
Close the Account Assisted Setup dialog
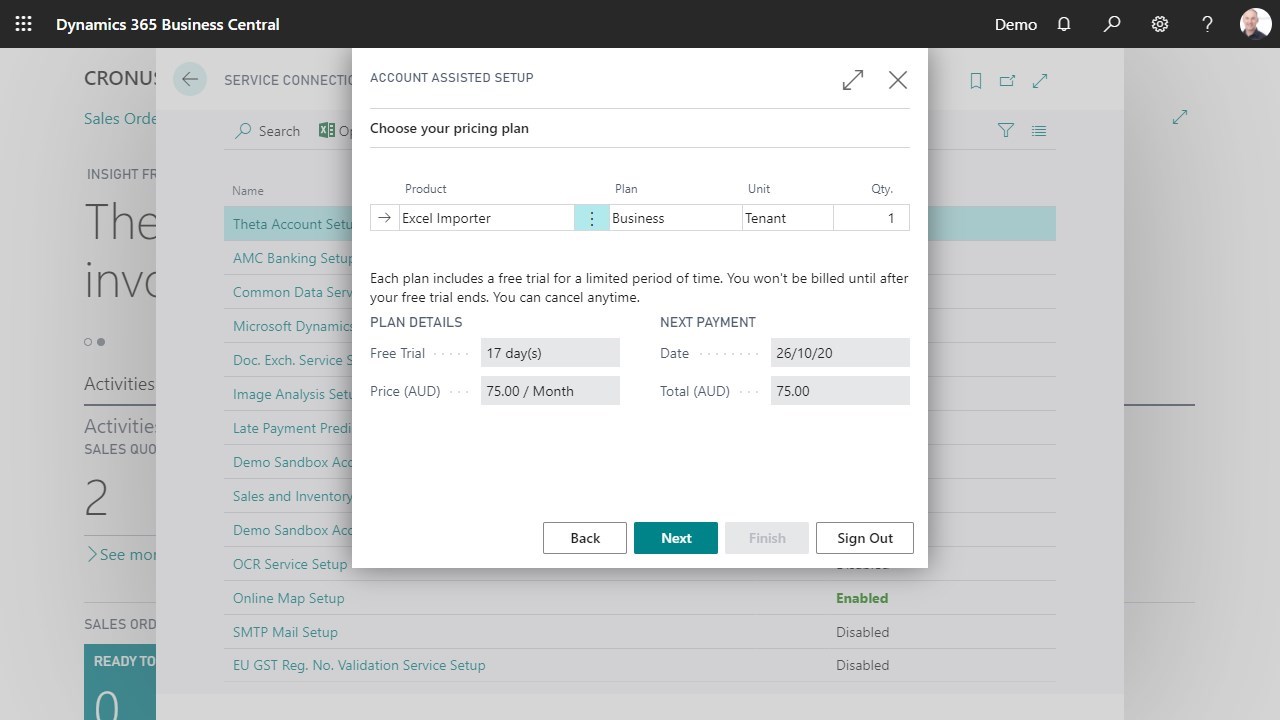898,80
